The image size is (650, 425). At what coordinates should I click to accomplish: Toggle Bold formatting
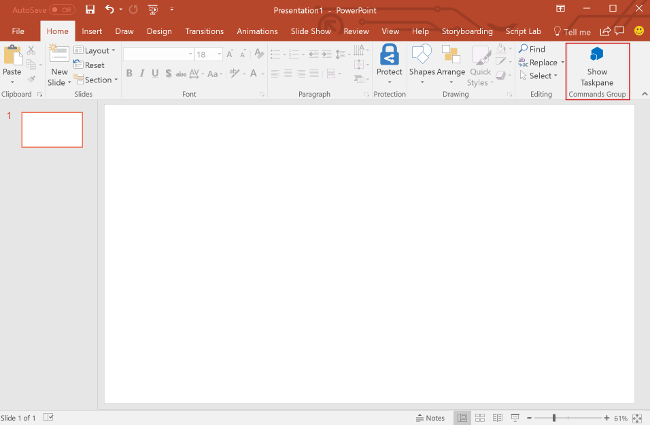tap(129, 73)
